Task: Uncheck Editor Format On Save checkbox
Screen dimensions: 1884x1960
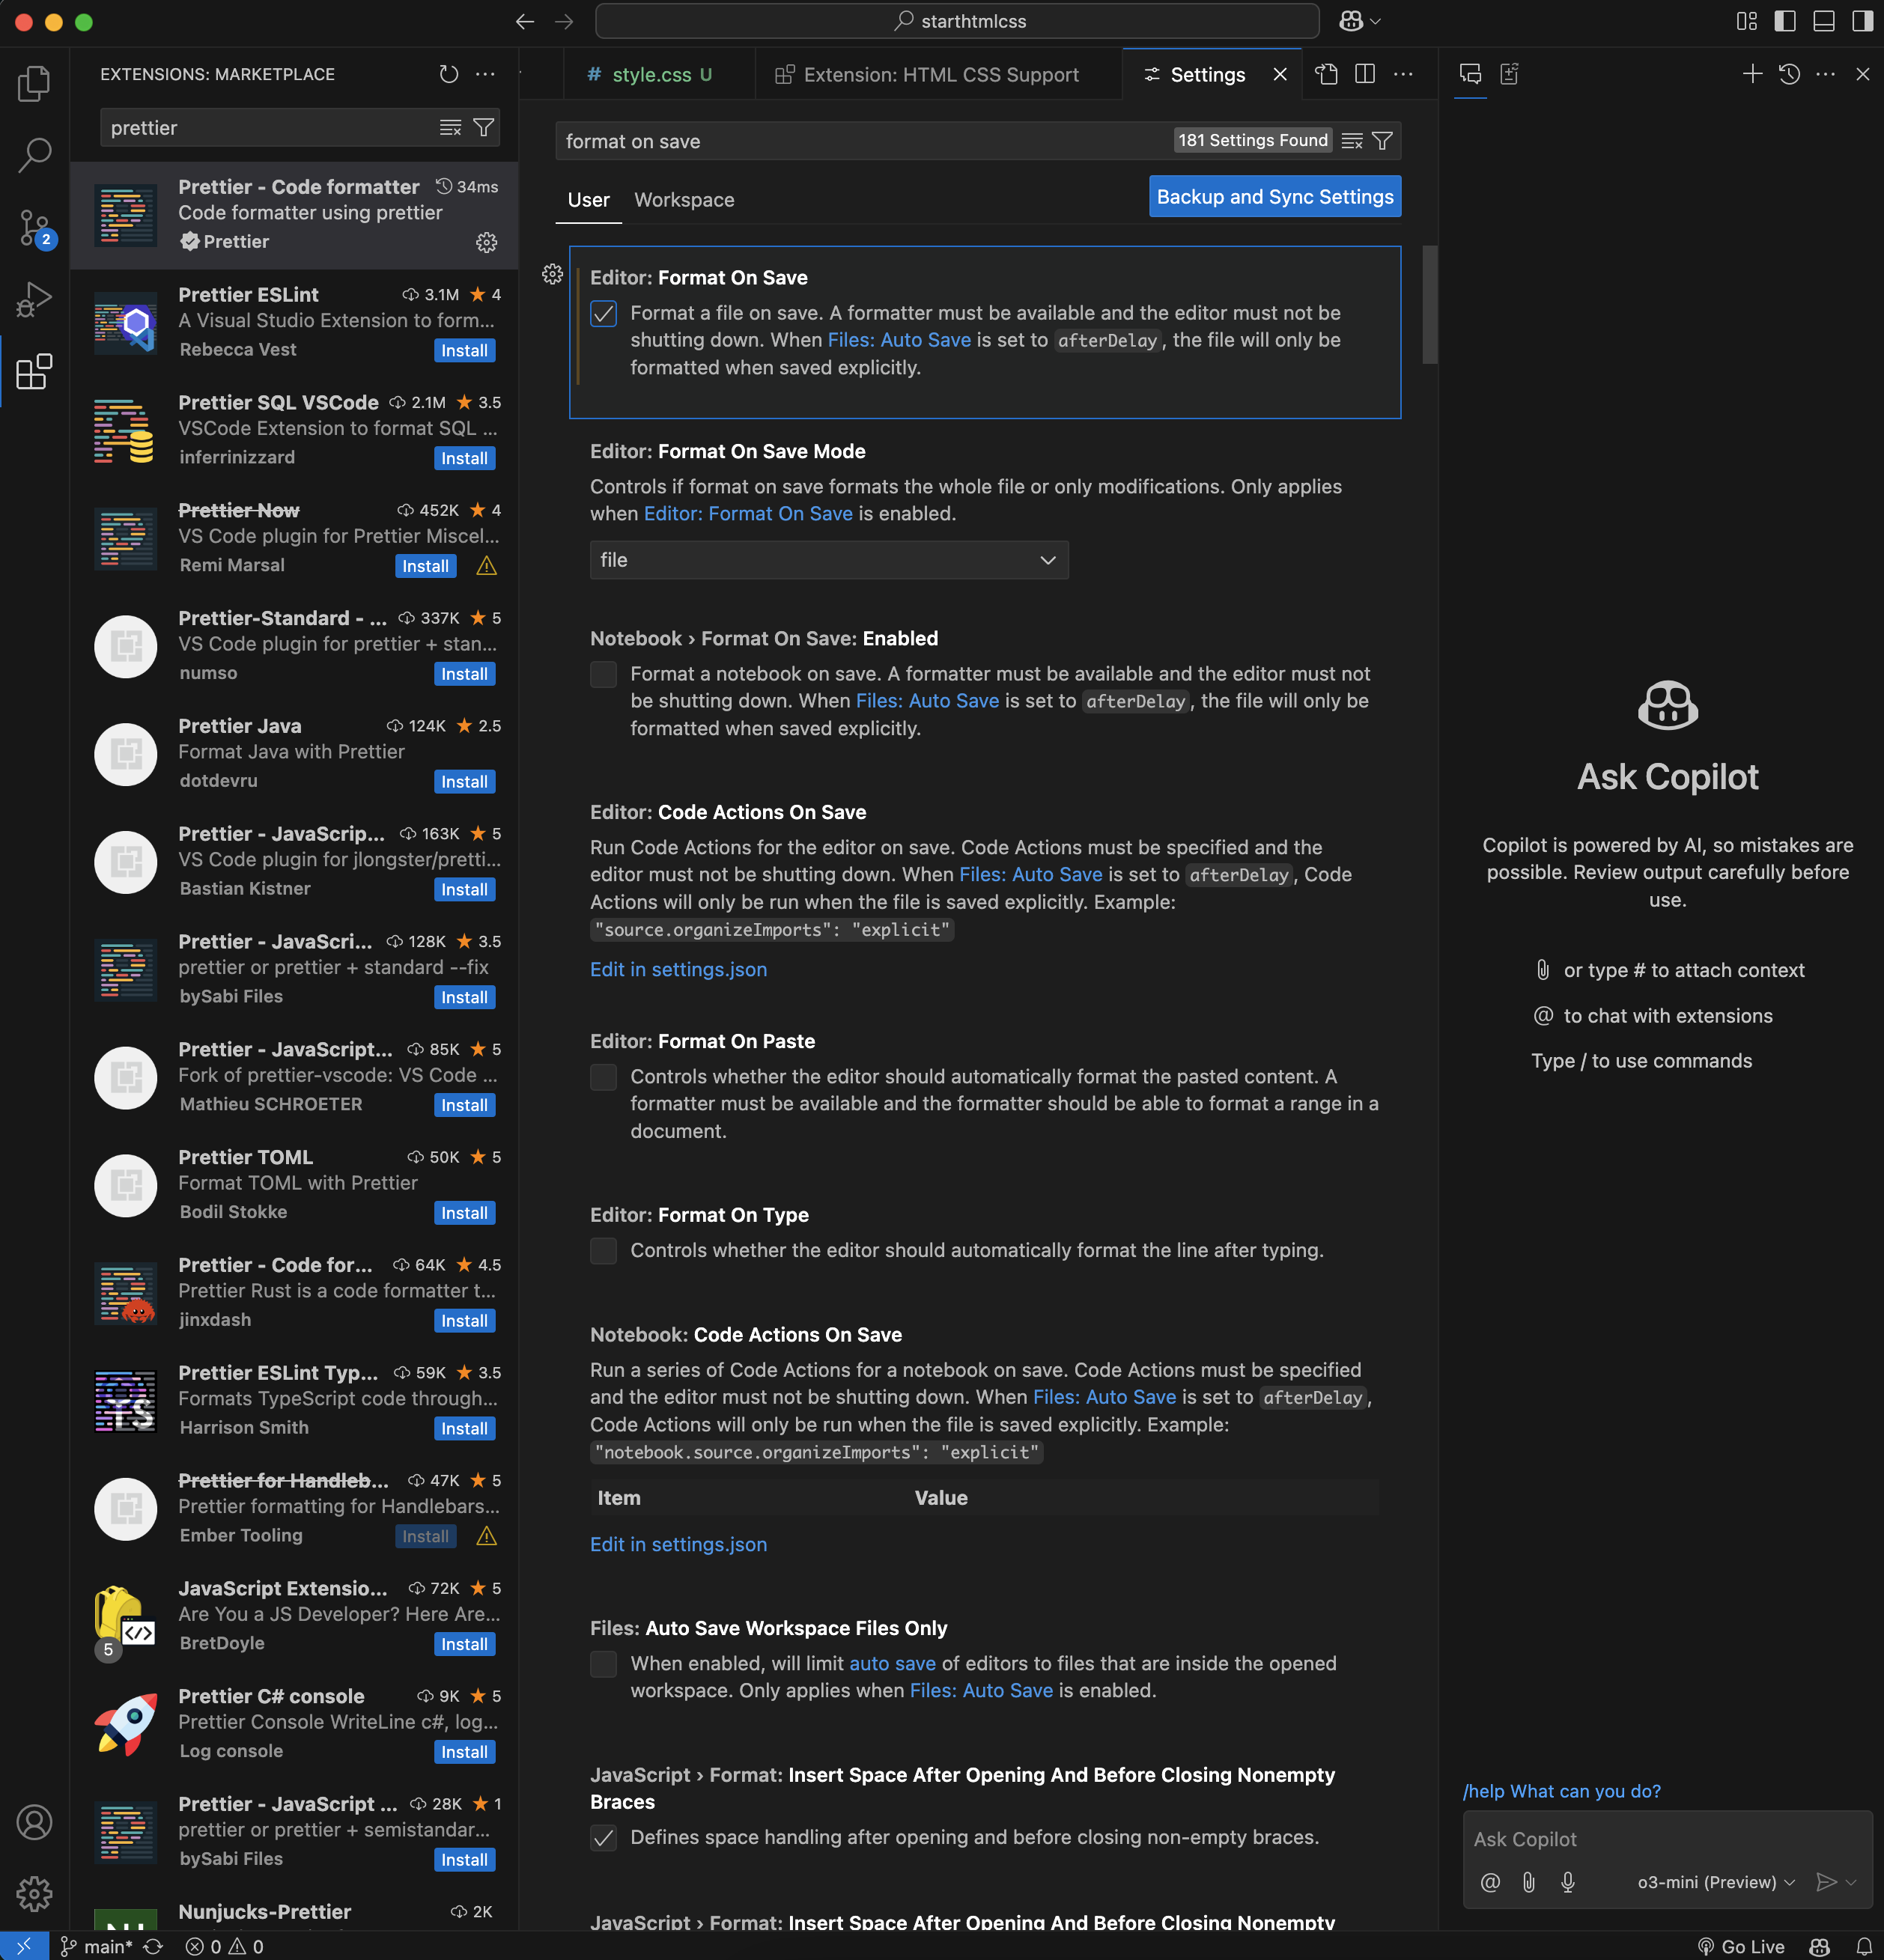Action: tap(604, 314)
